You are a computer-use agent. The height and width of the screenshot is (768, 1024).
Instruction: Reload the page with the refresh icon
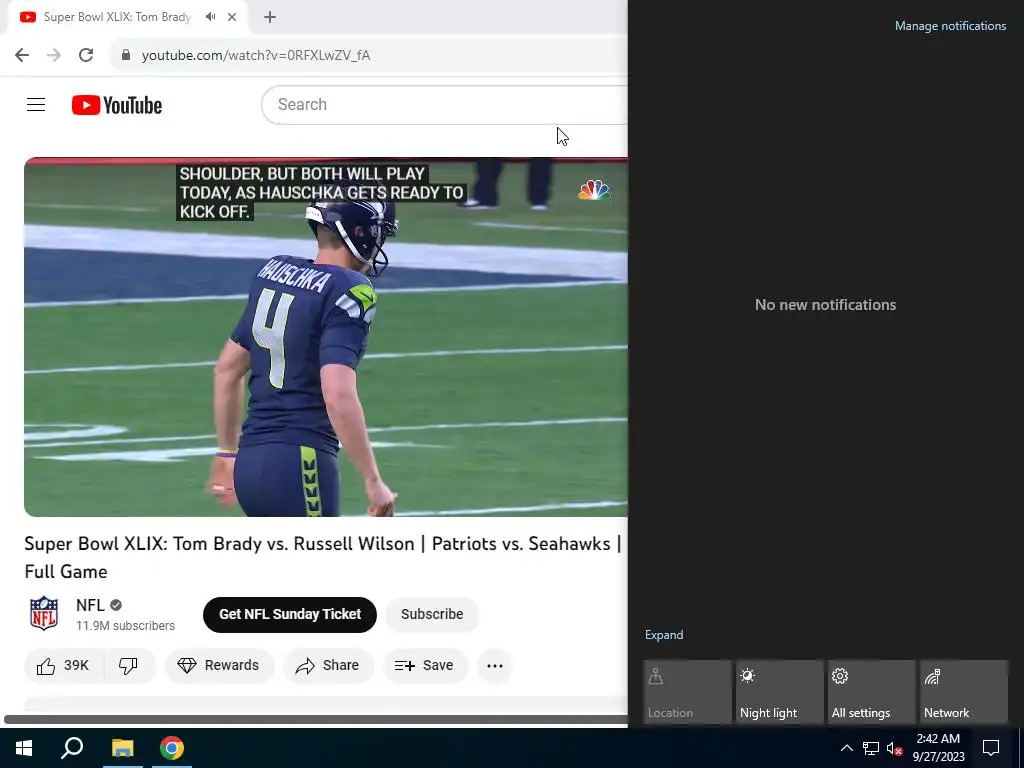click(86, 55)
